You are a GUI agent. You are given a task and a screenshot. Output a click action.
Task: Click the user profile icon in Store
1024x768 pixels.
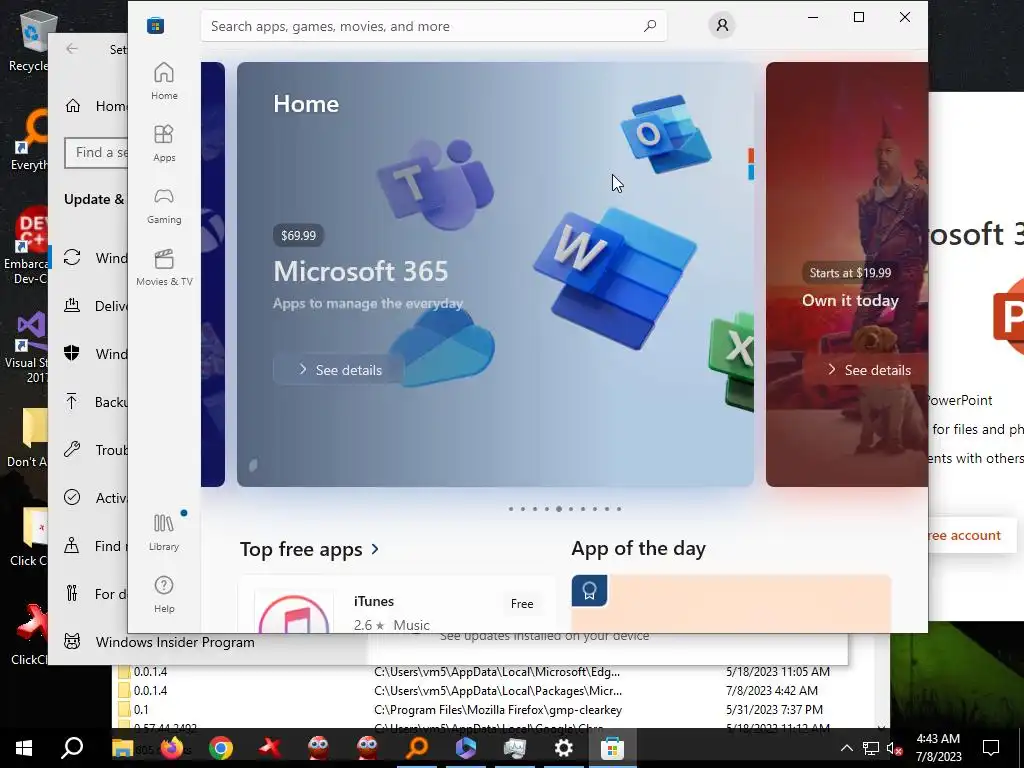point(722,25)
